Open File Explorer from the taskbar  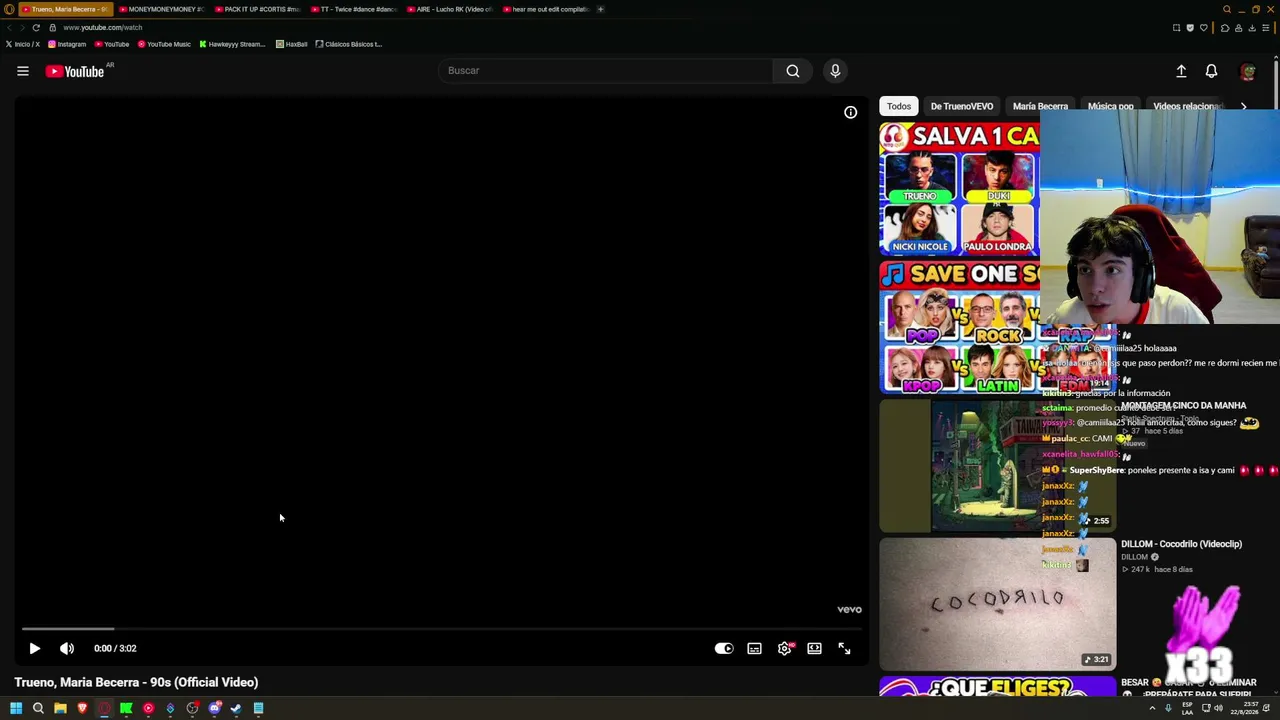tap(60, 708)
